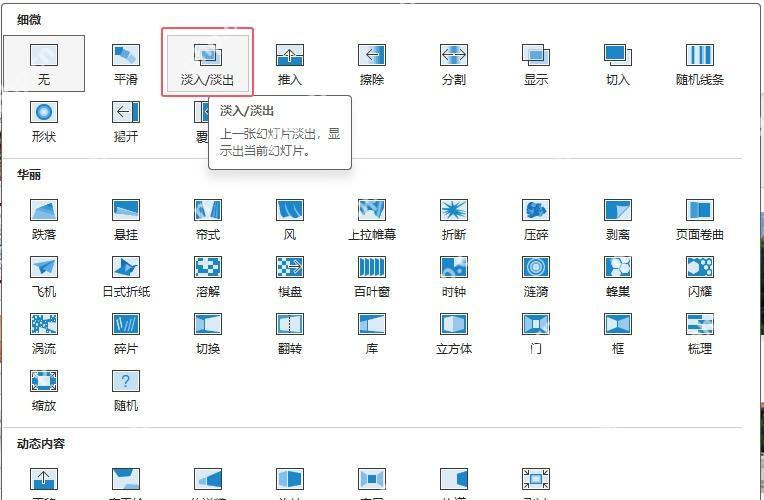Apply the 蜂巢 (Honeycomb) transition
Viewport: 764px width, 500px height.
tap(618, 276)
